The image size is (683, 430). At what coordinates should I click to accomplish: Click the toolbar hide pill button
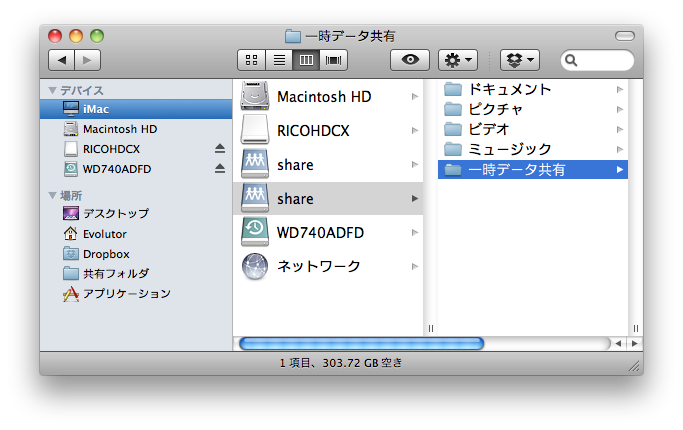tap(625, 36)
